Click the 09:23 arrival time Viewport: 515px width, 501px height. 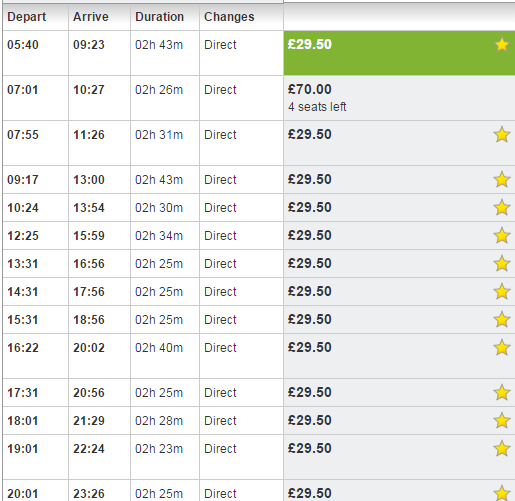(89, 45)
